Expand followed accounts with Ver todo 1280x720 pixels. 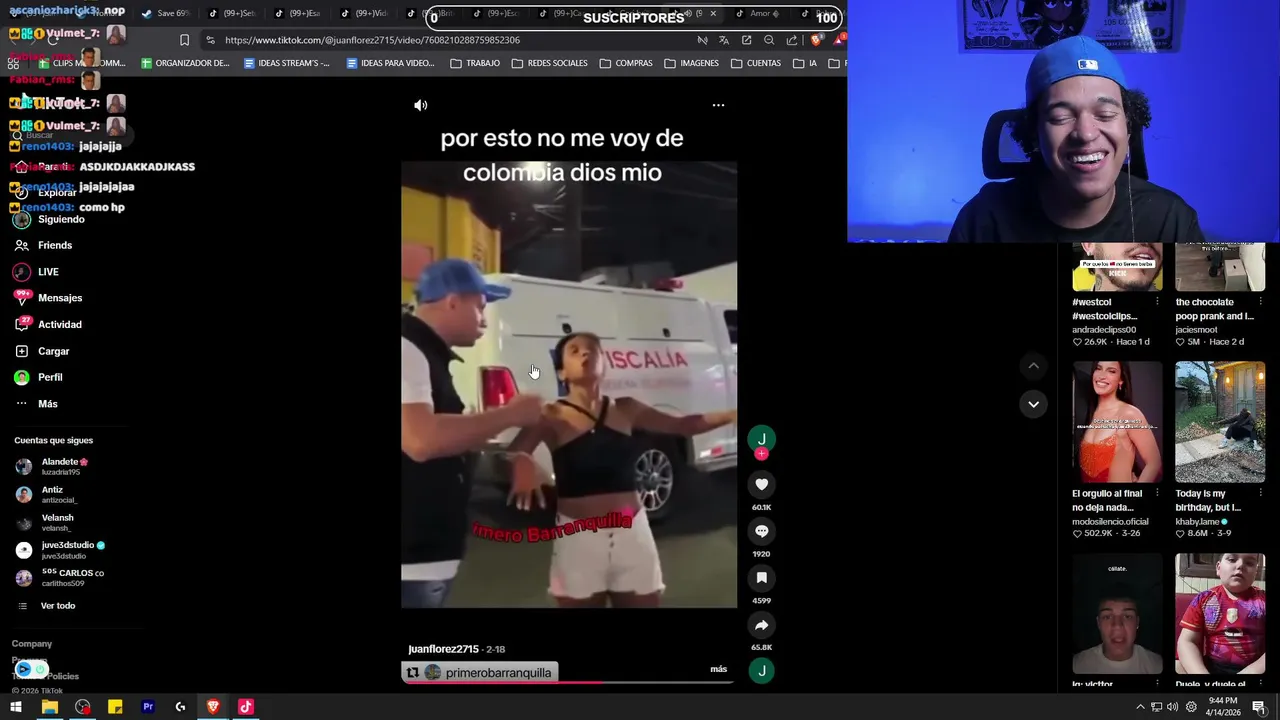(57, 606)
